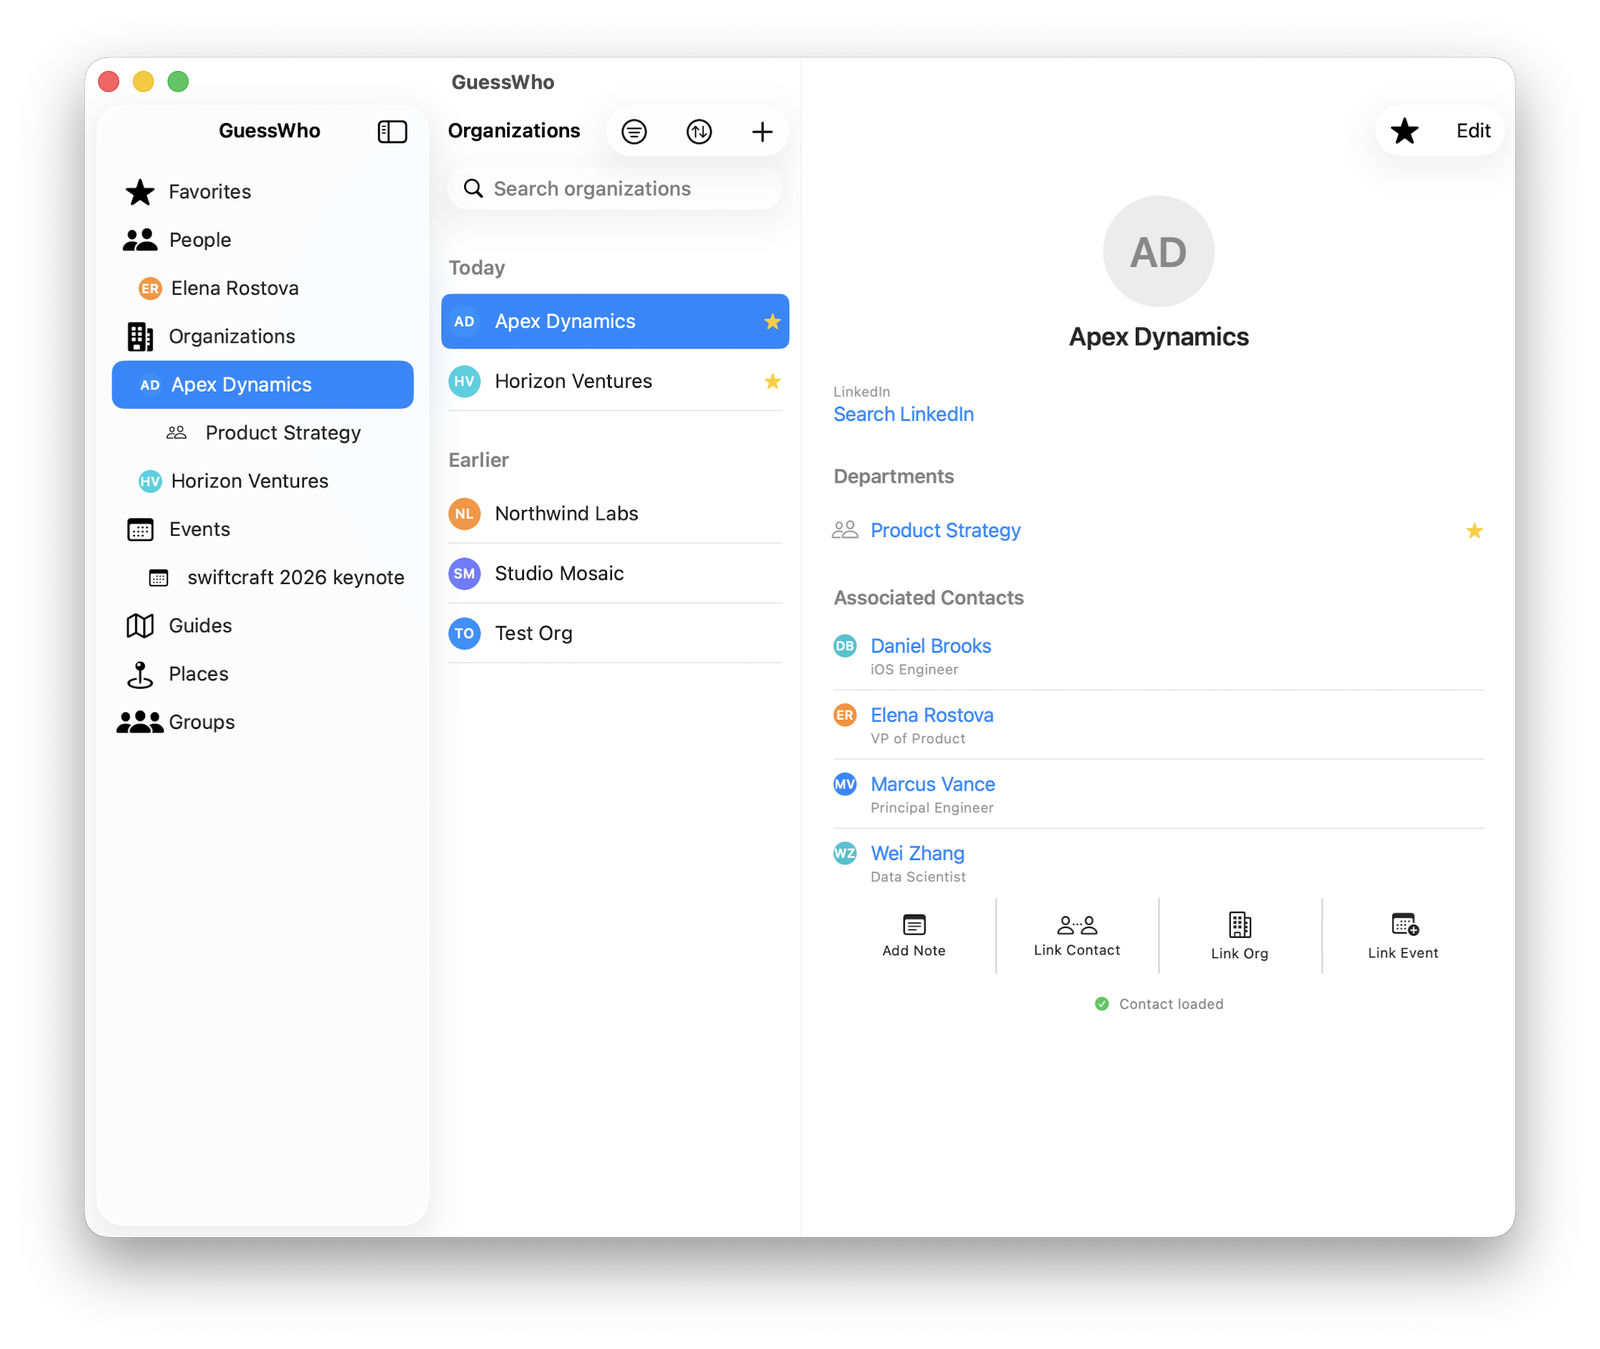This screenshot has width=1600, height=1349.
Task: Open Favorites in the sidebar
Action: (263, 191)
